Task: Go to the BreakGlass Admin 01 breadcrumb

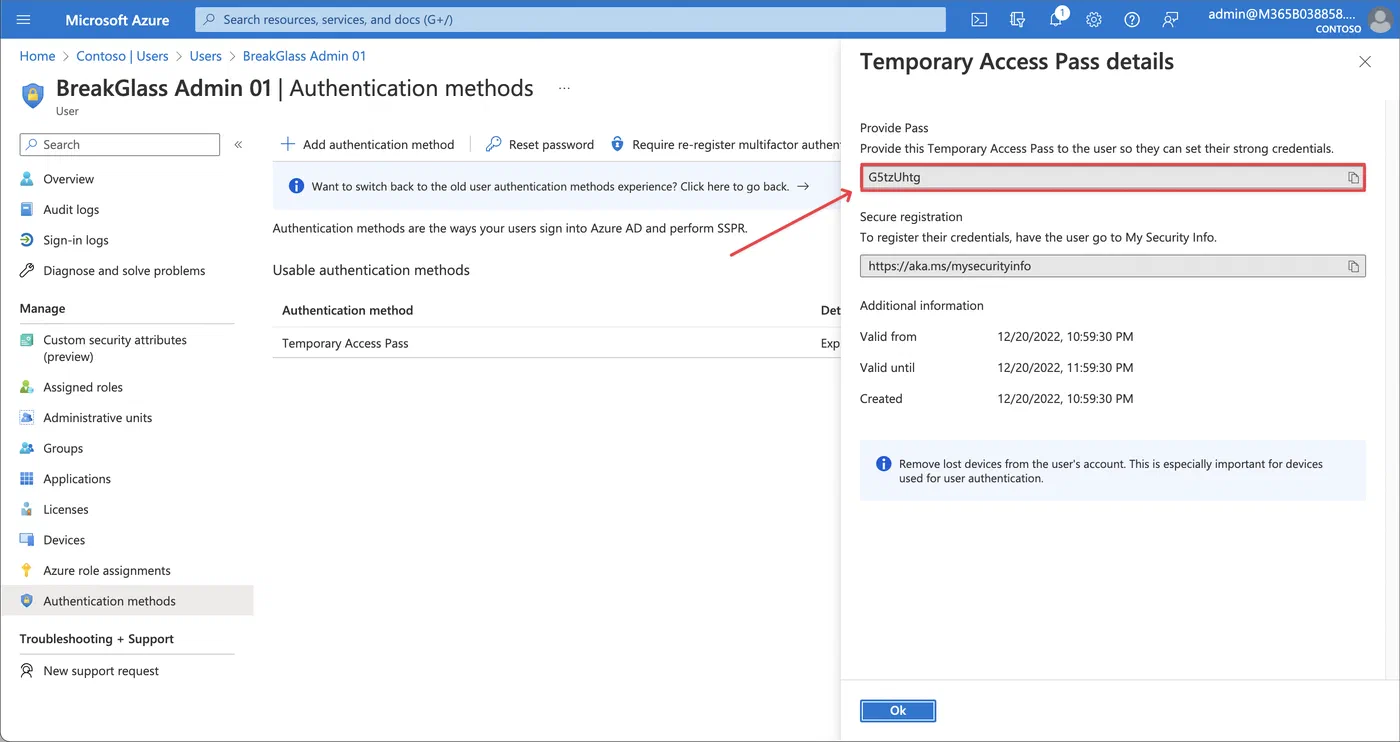Action: point(305,56)
